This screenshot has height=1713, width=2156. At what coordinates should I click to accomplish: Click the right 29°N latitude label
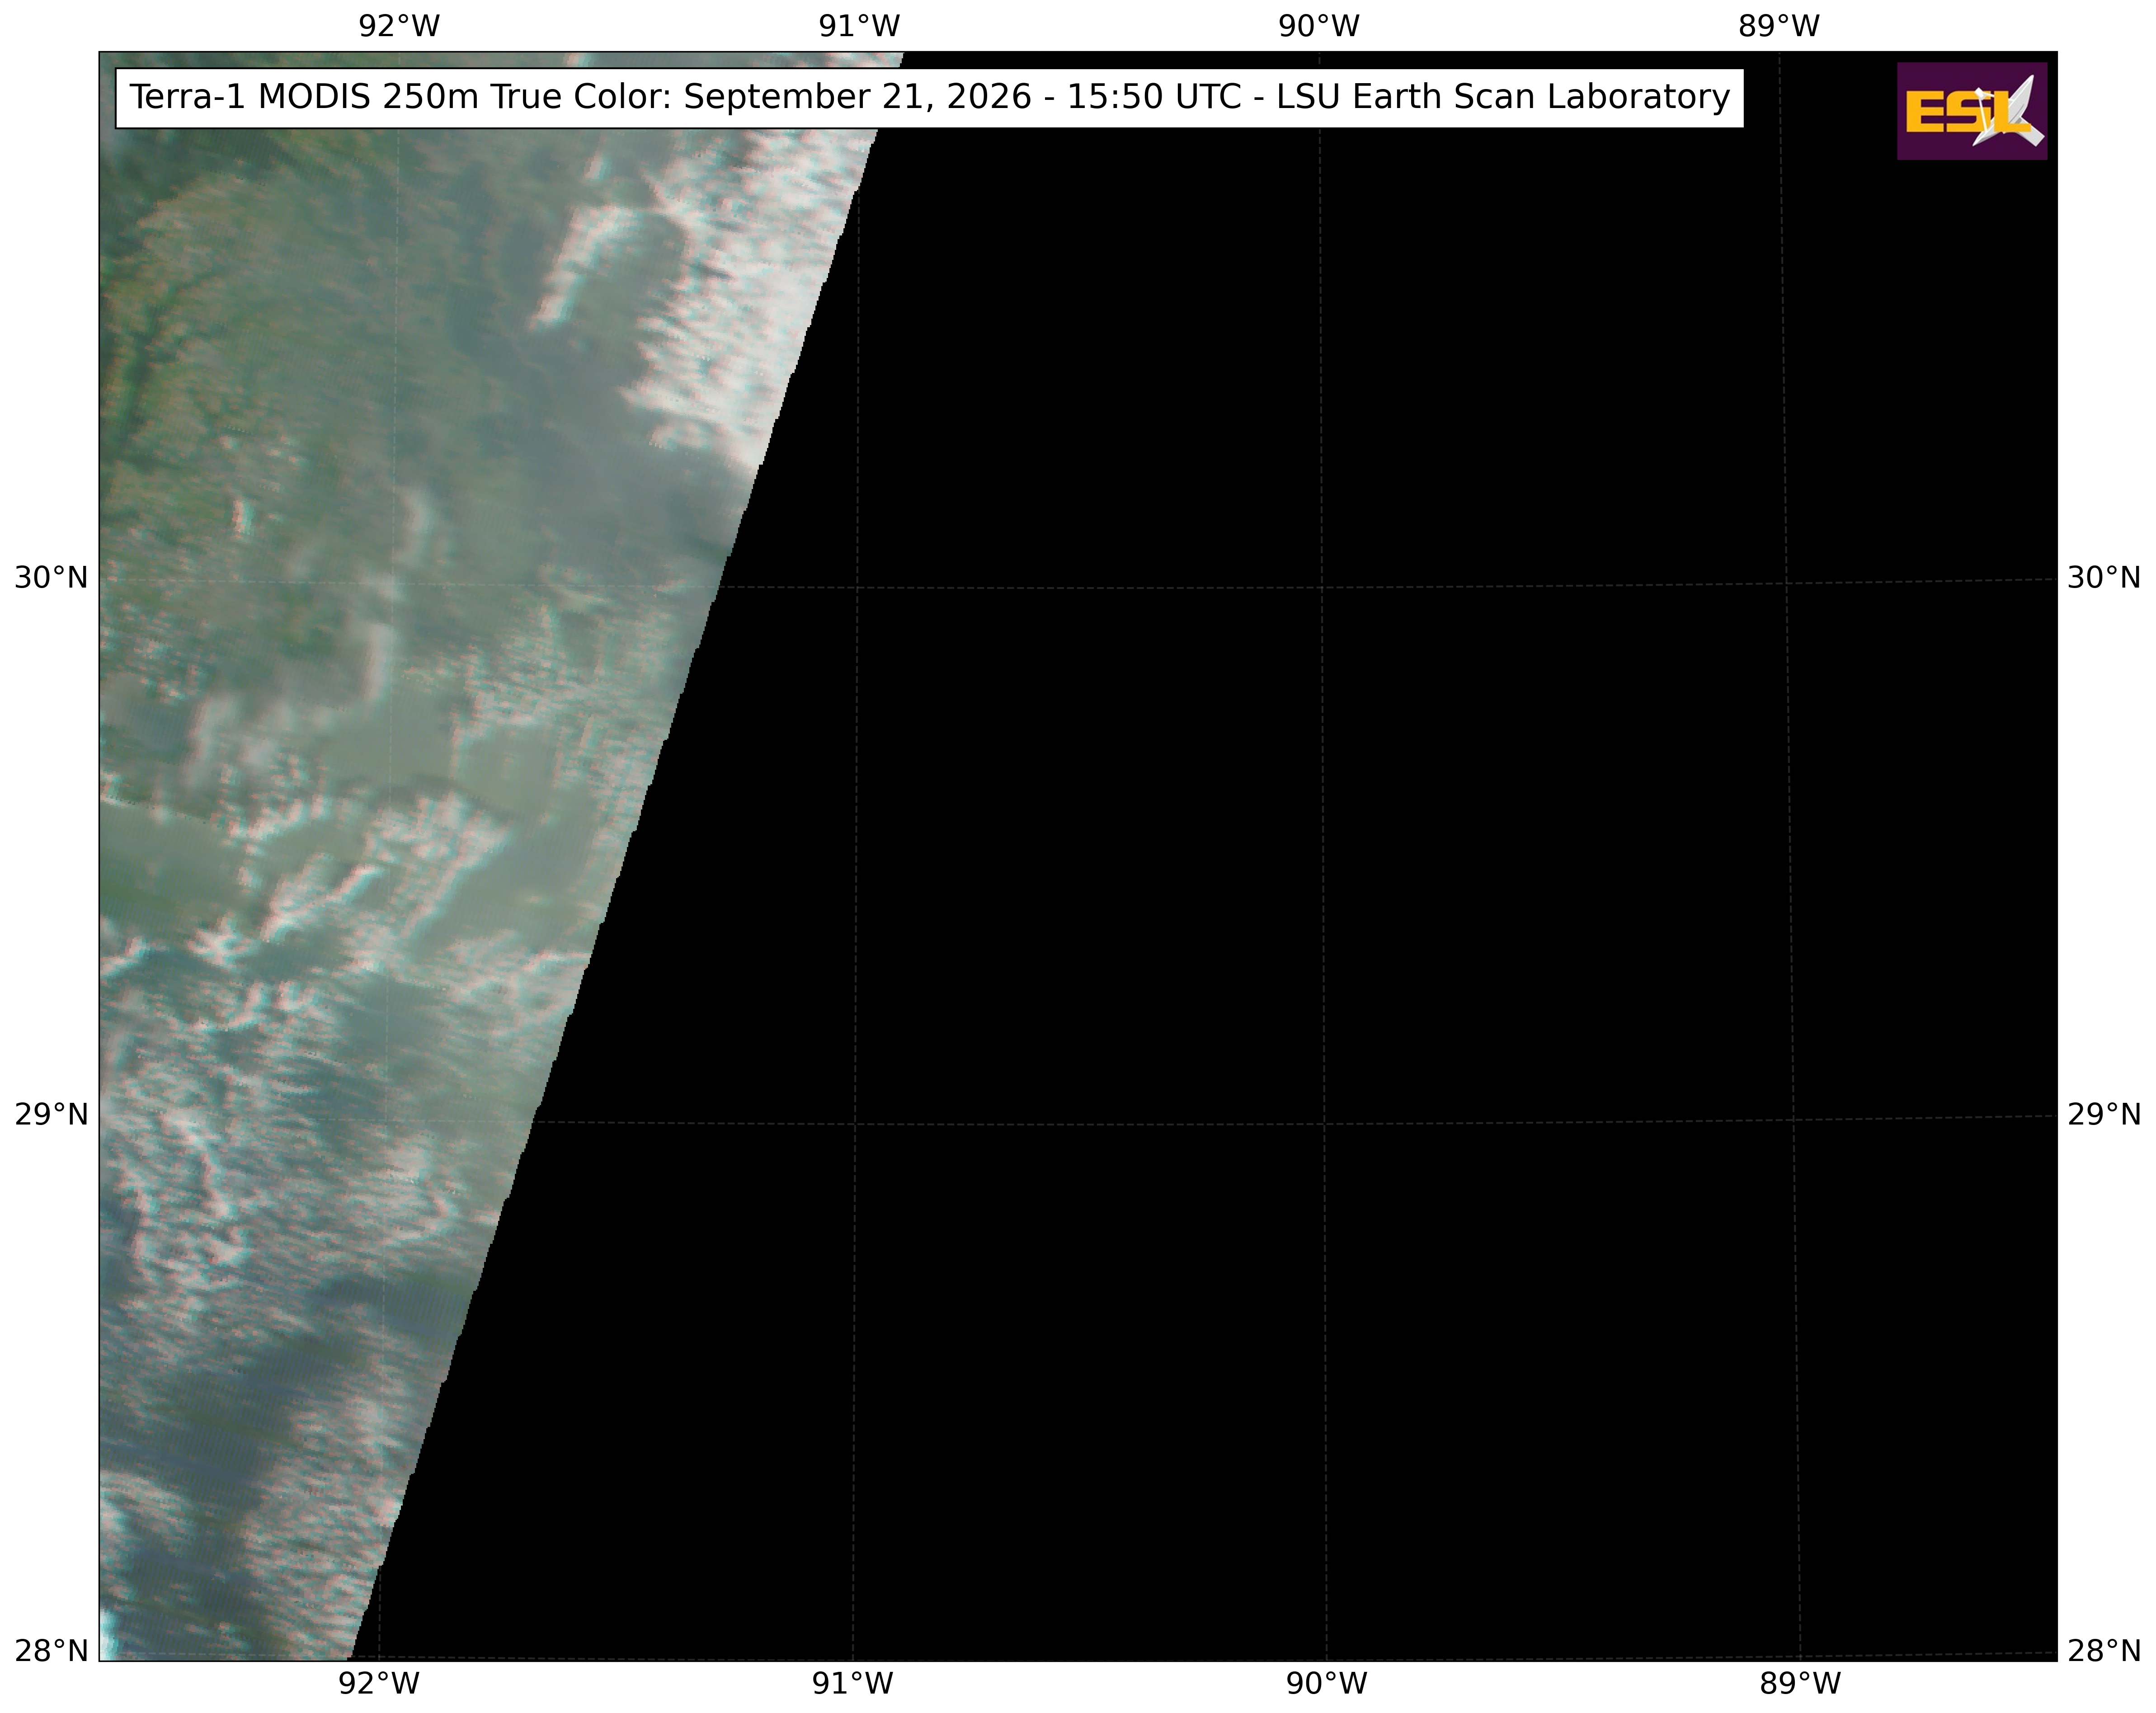pyautogui.click(x=2104, y=1114)
